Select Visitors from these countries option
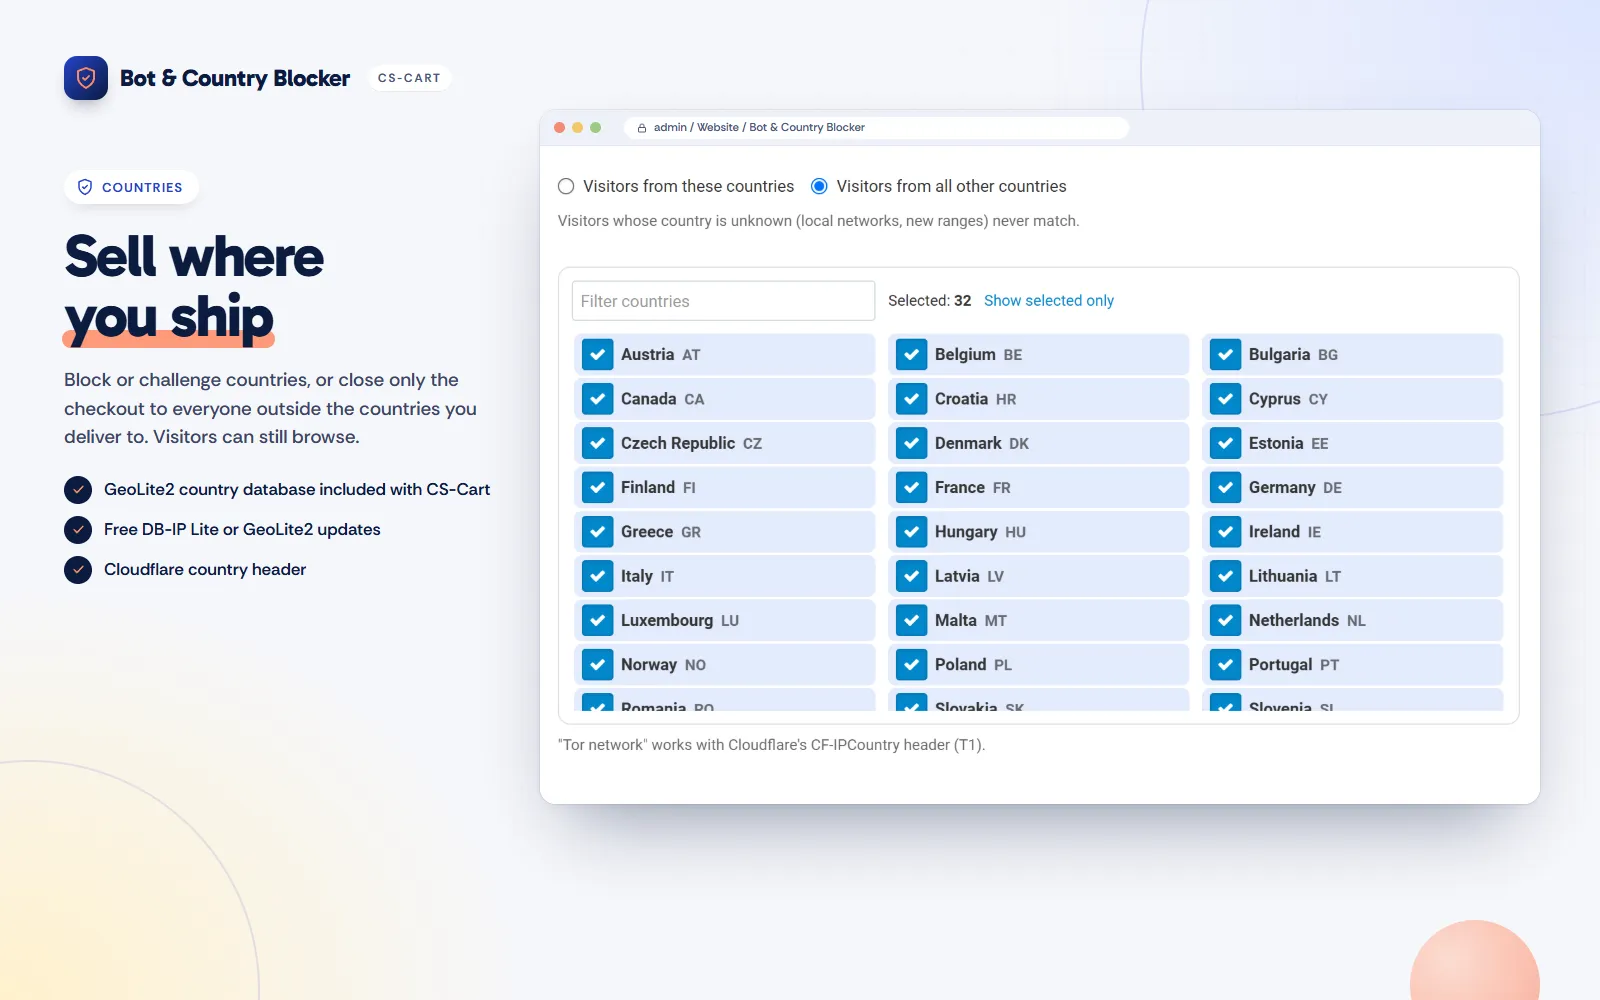 (x=566, y=186)
